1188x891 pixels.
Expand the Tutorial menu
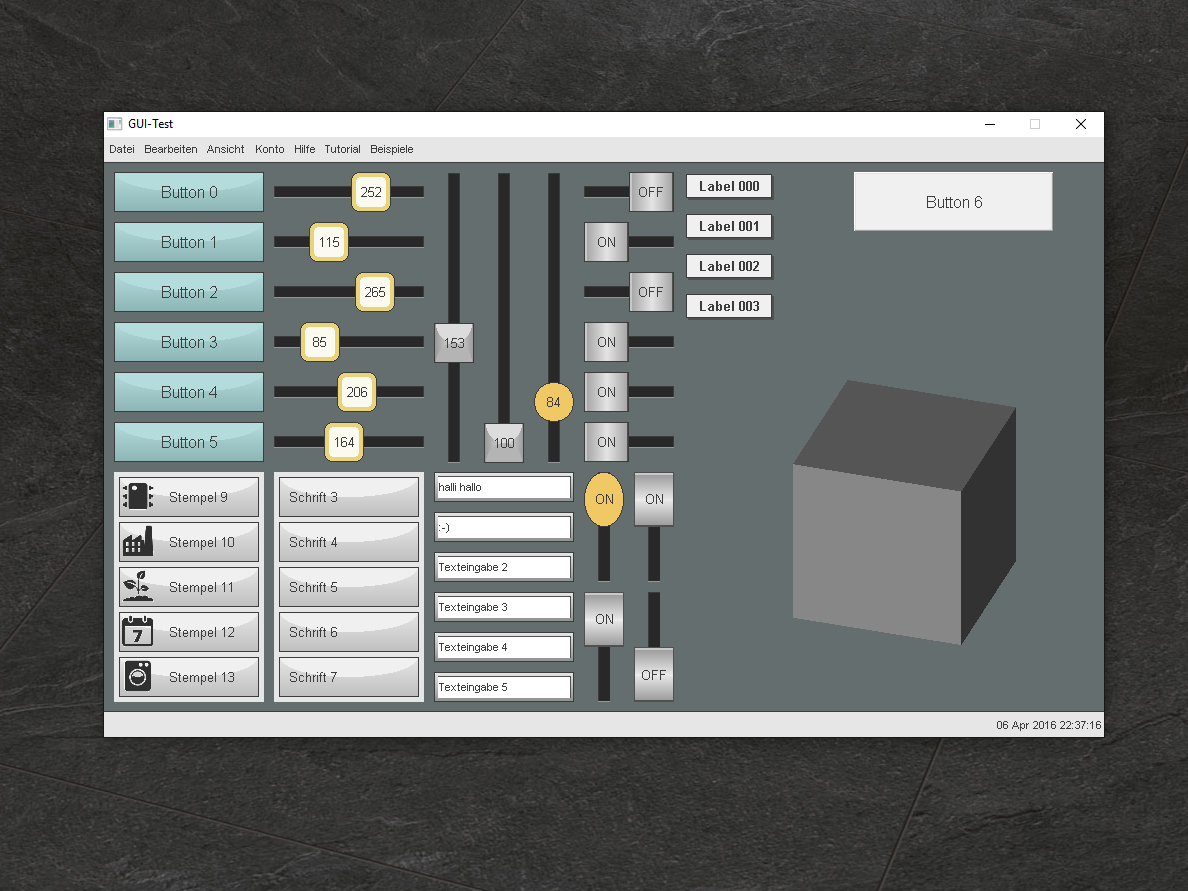click(342, 149)
